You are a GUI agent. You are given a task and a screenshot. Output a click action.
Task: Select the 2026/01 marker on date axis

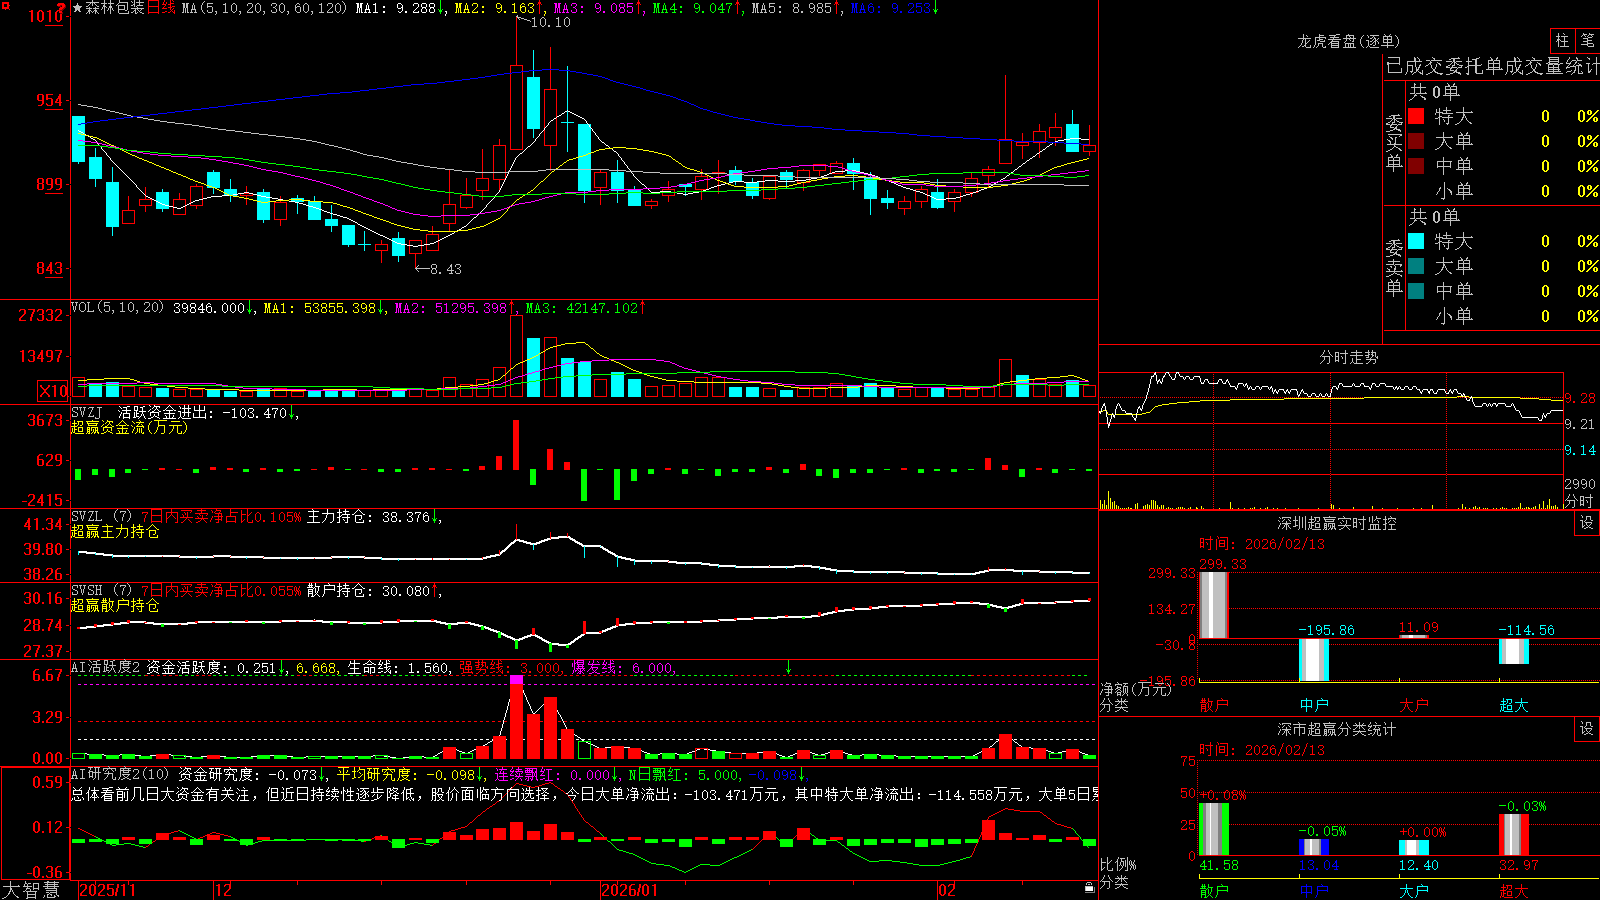pyautogui.click(x=629, y=890)
